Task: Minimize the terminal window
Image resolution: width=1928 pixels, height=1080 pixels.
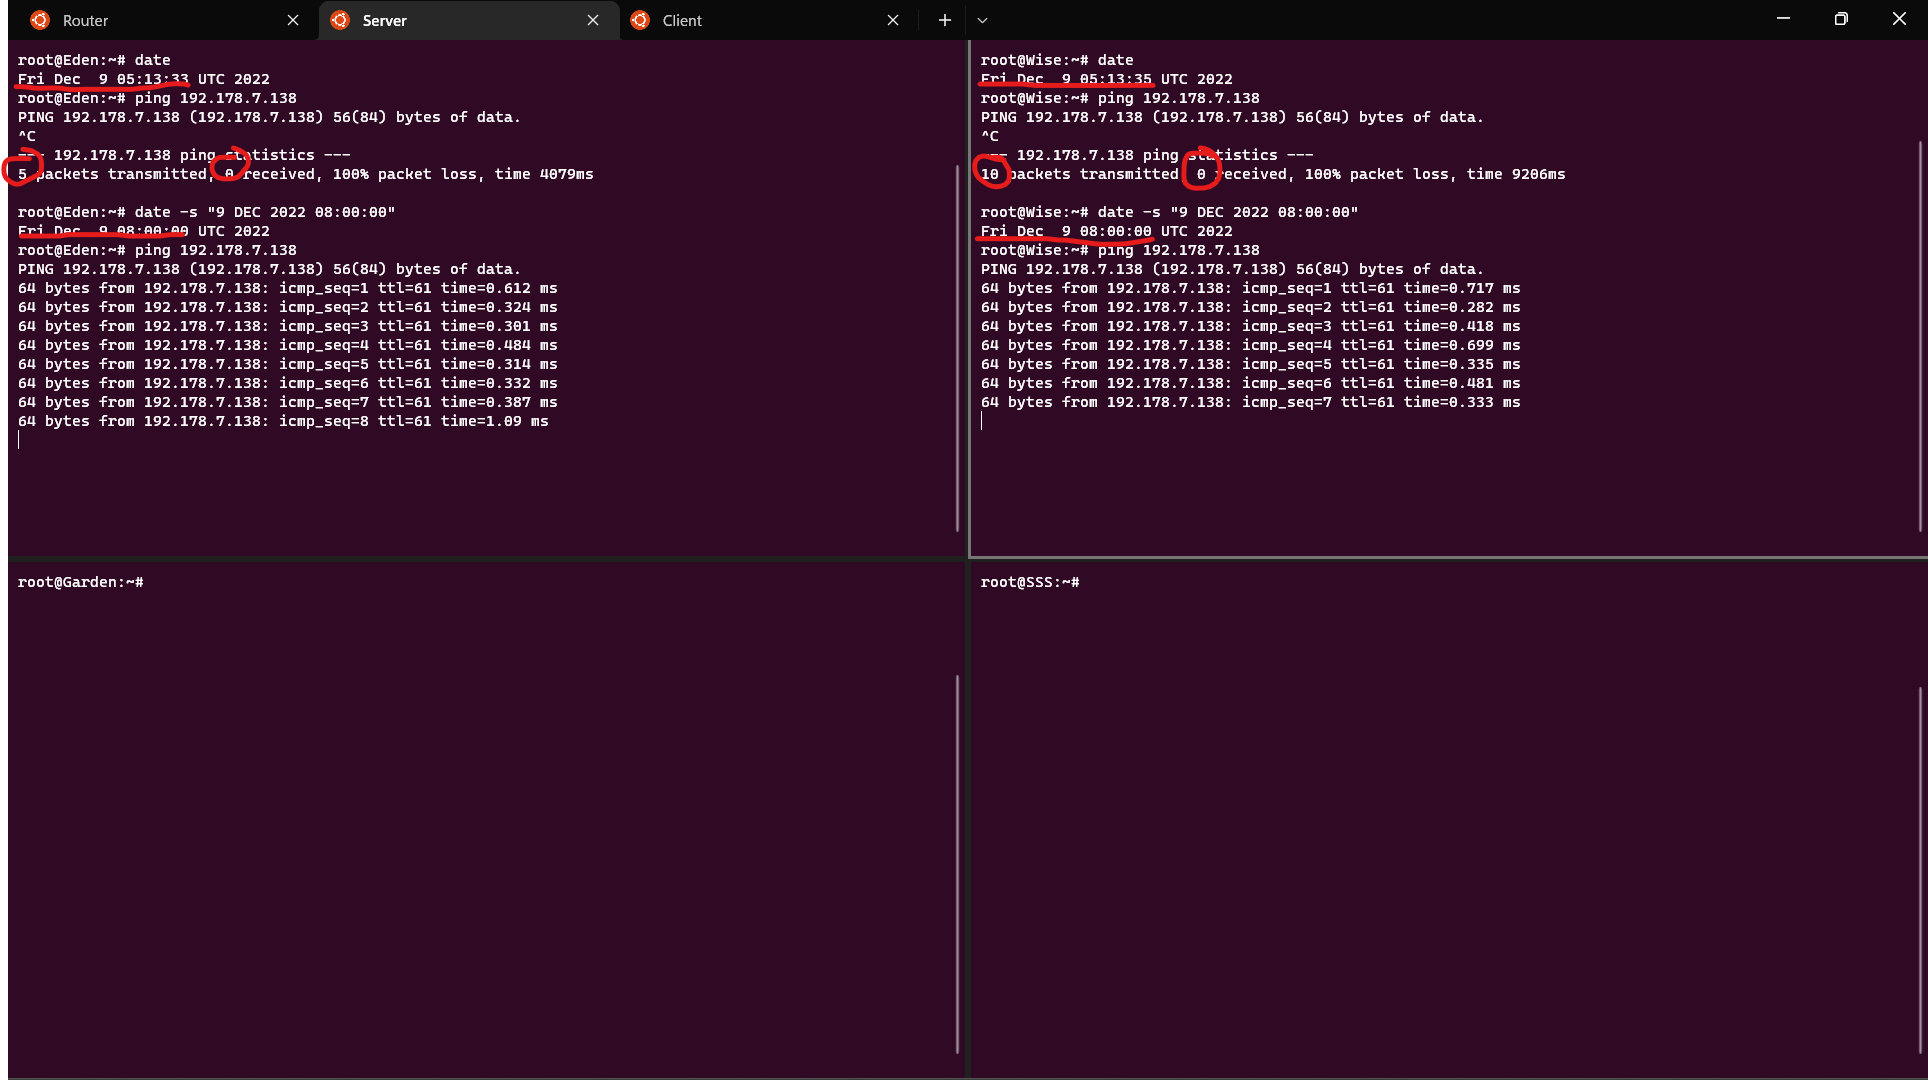Action: [x=1783, y=18]
